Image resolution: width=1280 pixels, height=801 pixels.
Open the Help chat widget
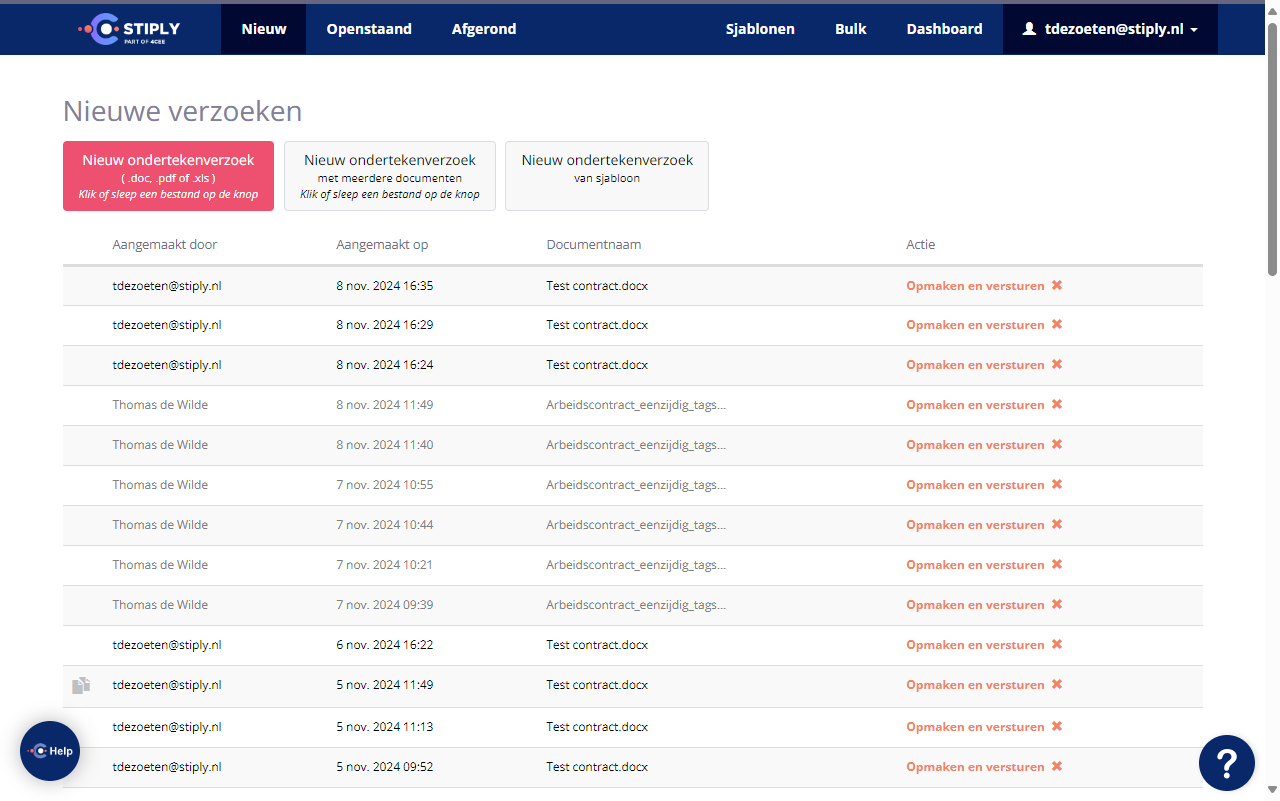pyautogui.click(x=50, y=751)
